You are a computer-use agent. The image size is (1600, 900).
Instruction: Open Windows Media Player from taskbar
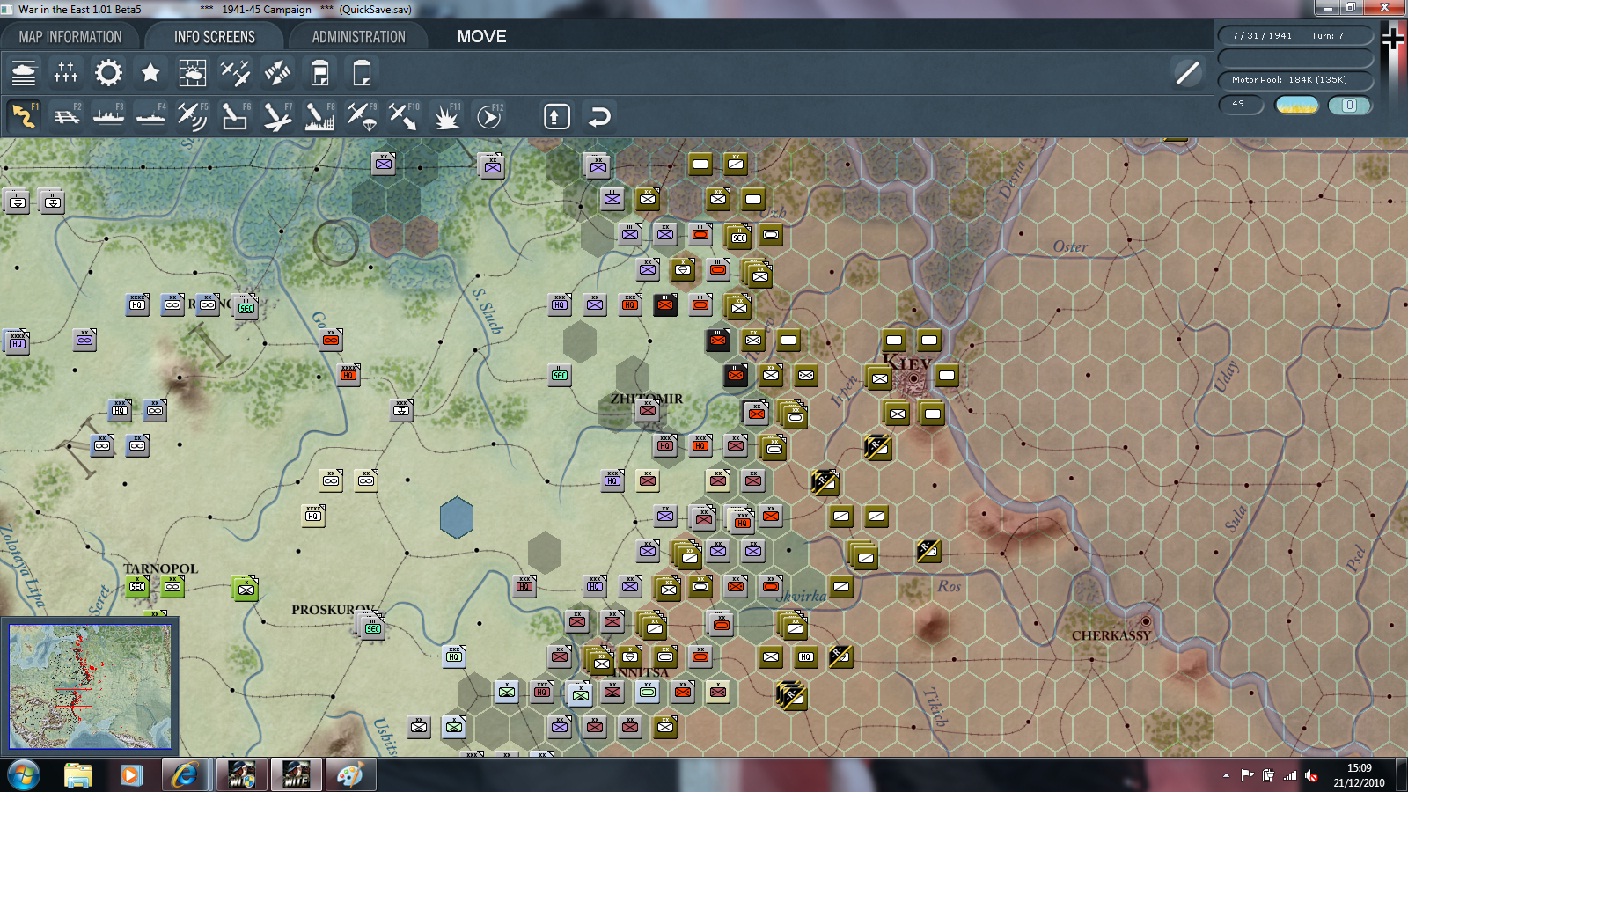[131, 775]
